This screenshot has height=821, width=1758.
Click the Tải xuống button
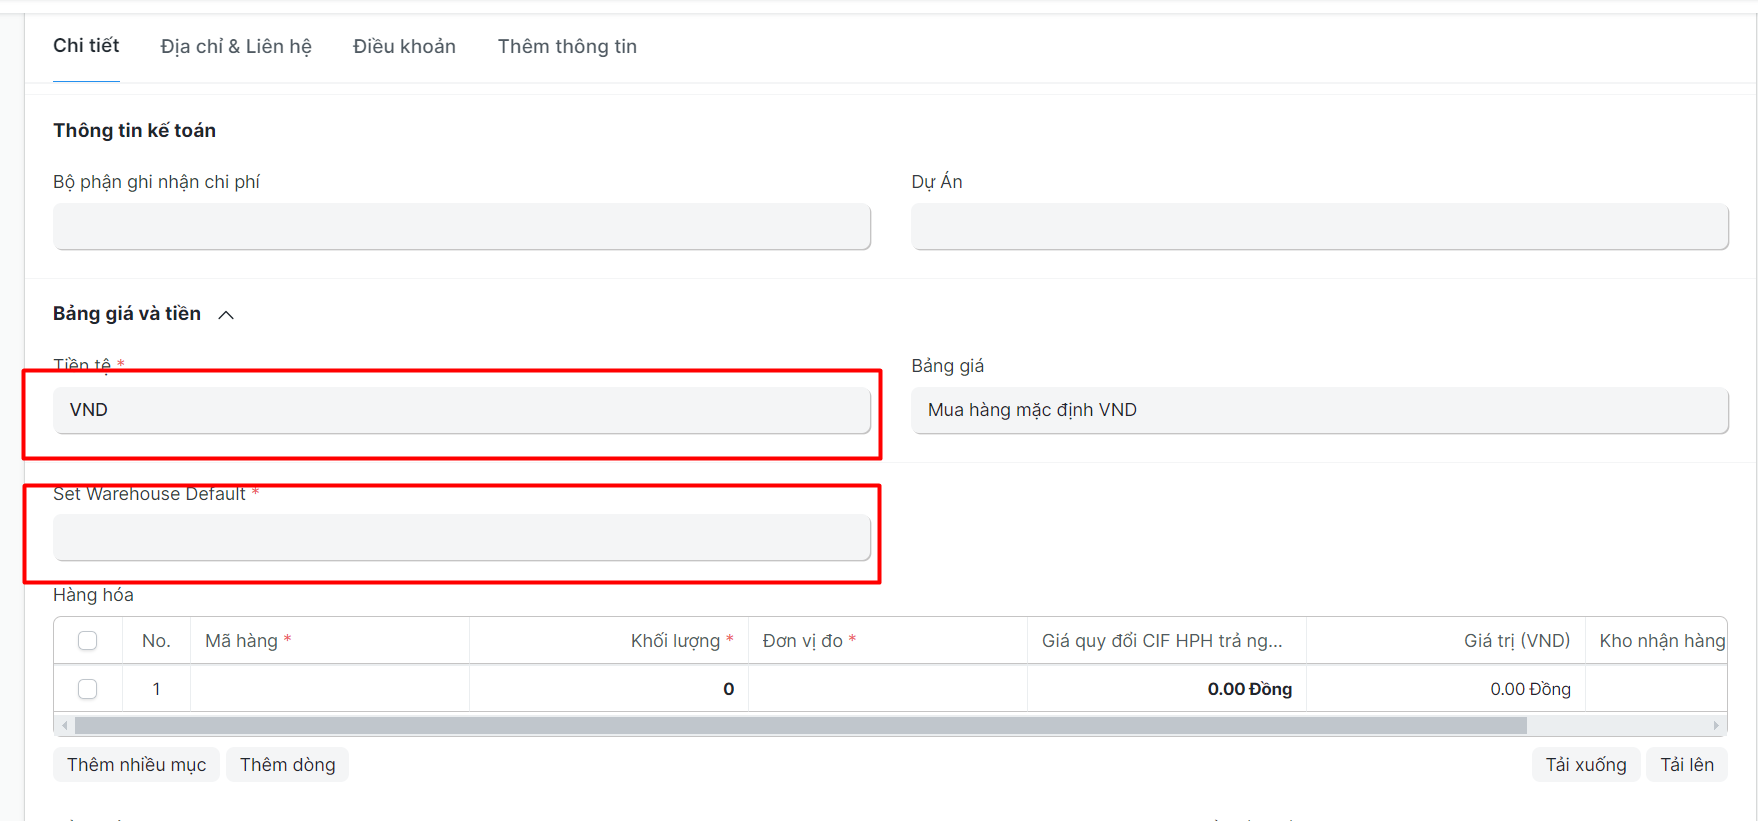[x=1585, y=765]
